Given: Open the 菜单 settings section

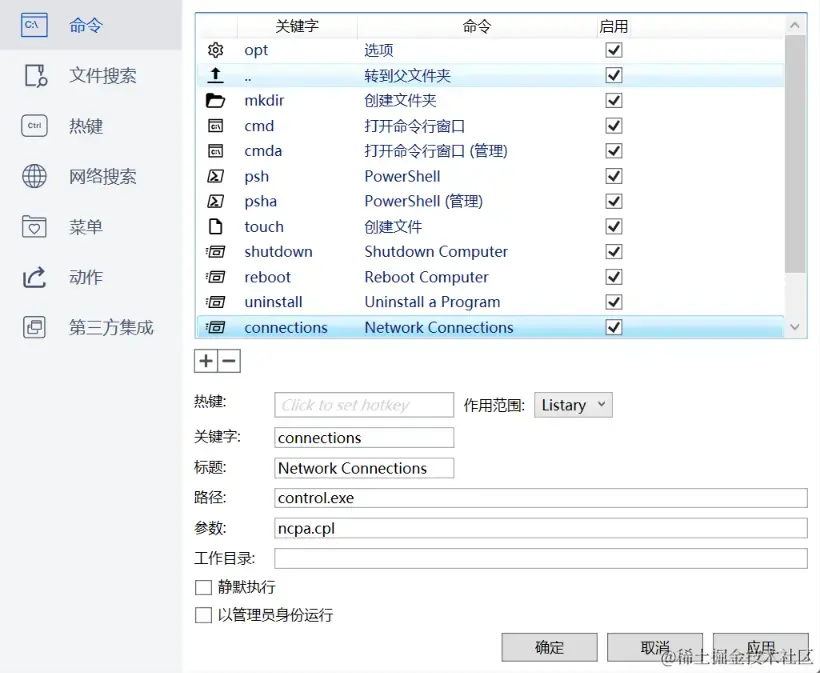Looking at the screenshot, I should [90, 227].
